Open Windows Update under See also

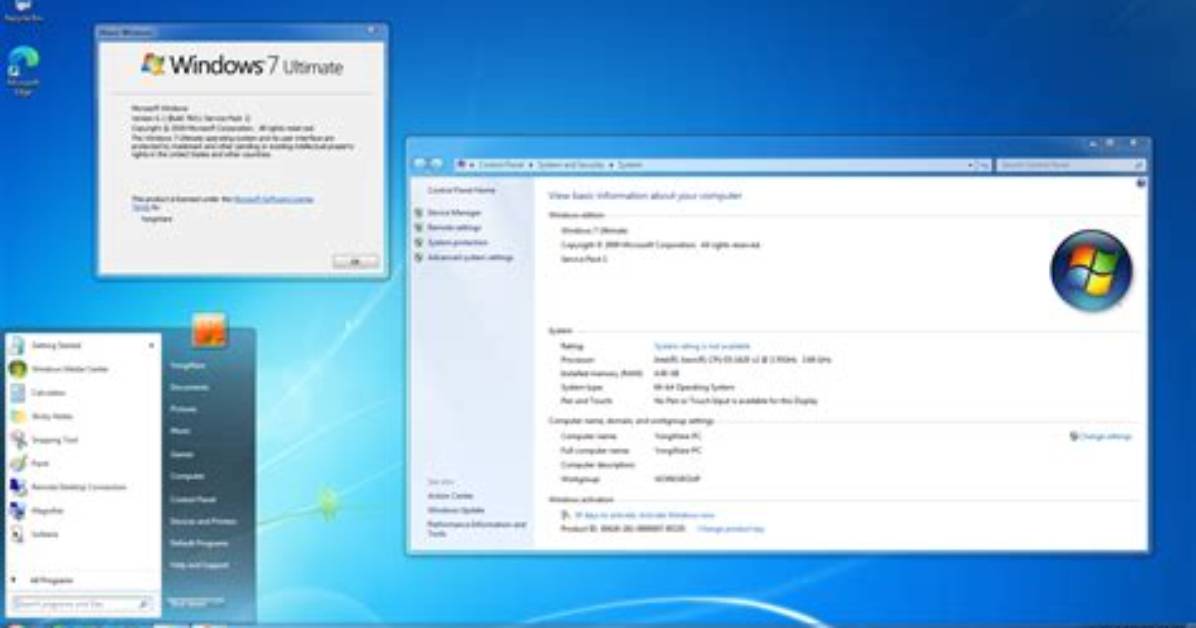pyautogui.click(x=455, y=510)
